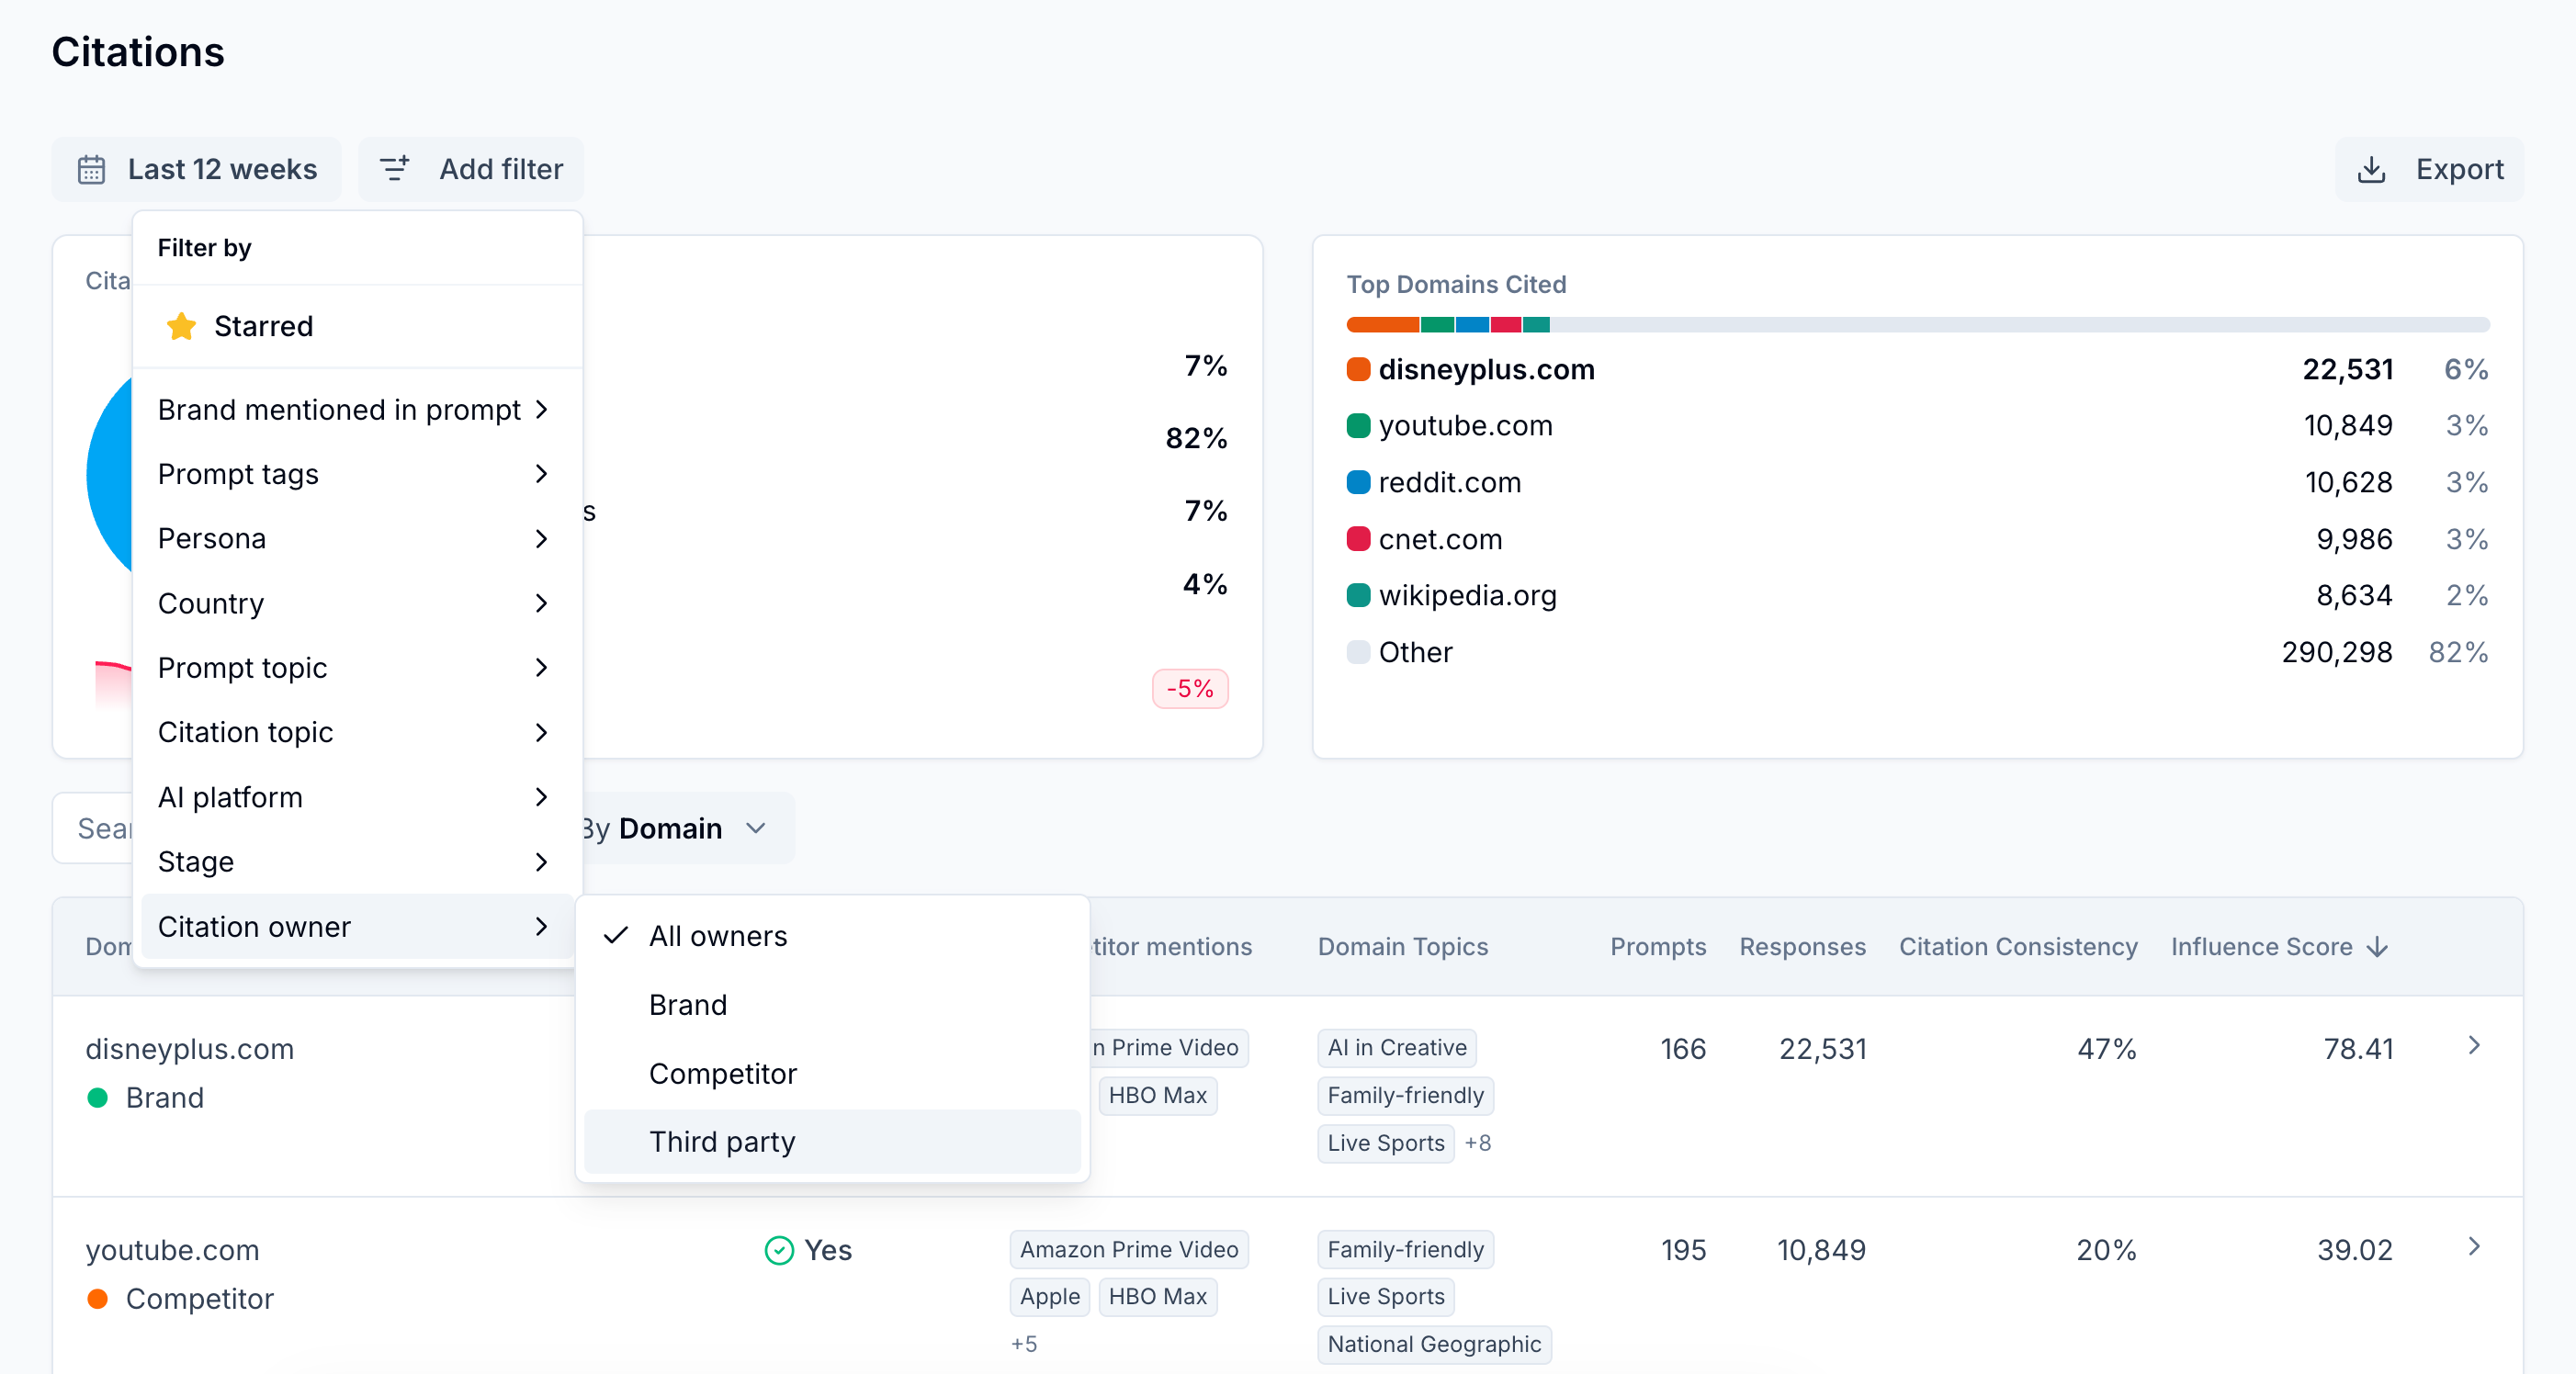Click the Add filter sliders icon
This screenshot has height=1374, width=2576.
(395, 169)
